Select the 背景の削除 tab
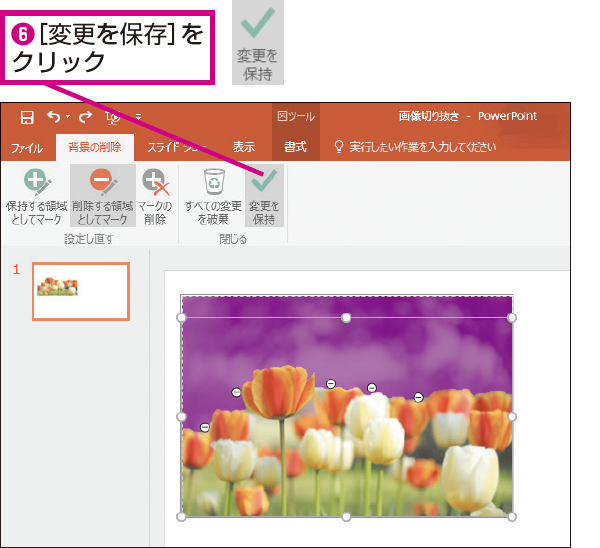This screenshot has height=548, width=600. tap(95, 147)
